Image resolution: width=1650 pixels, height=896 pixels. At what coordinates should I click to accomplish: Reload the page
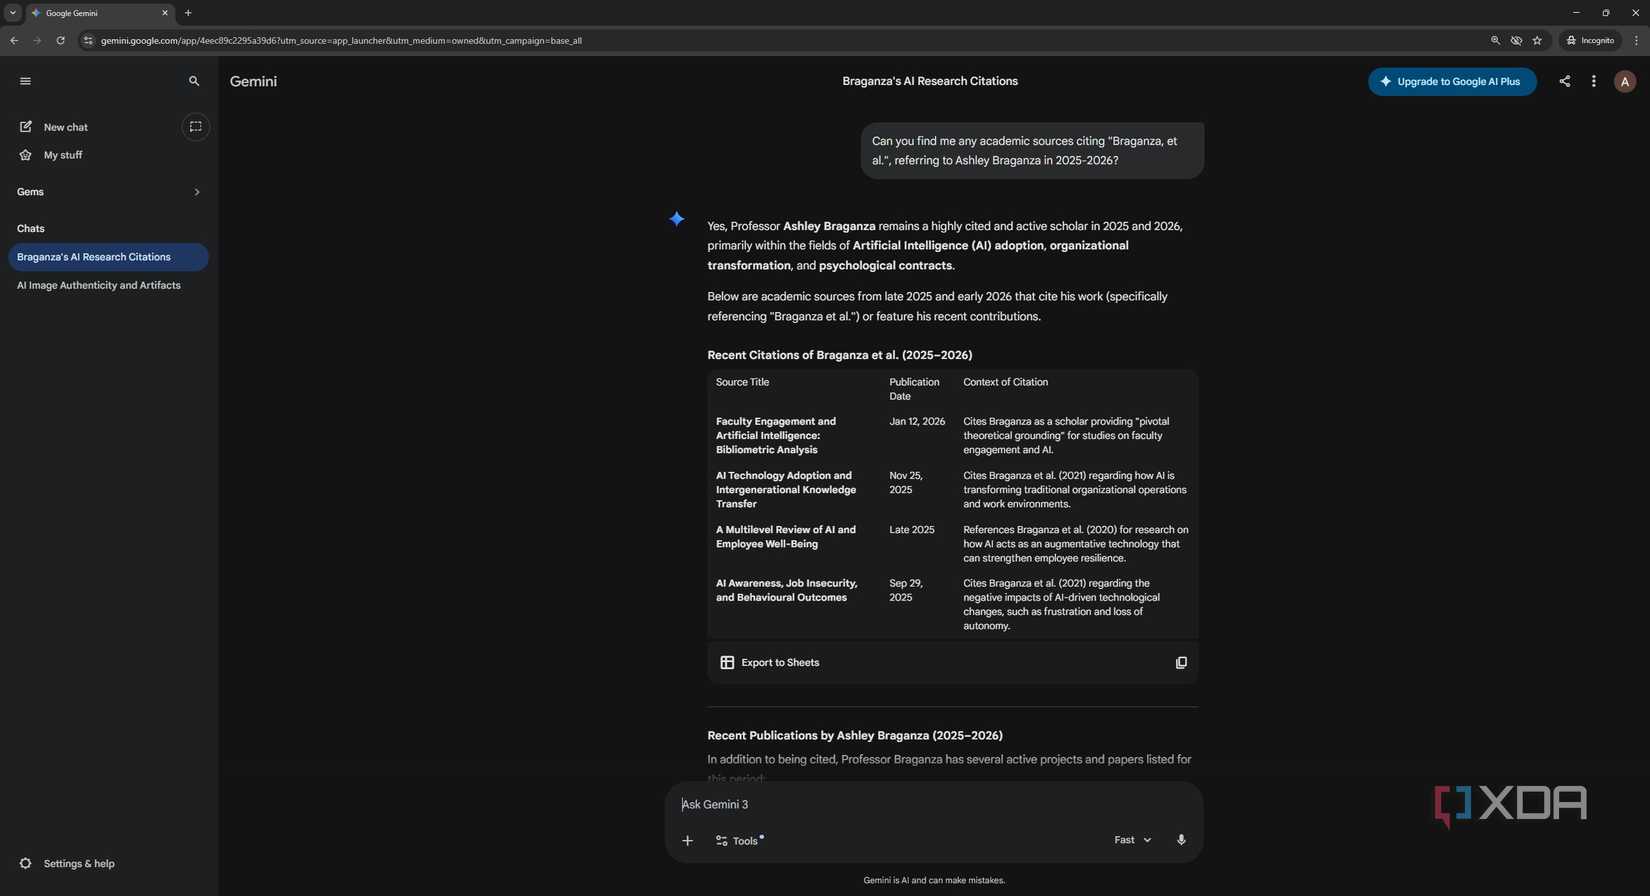click(x=60, y=40)
